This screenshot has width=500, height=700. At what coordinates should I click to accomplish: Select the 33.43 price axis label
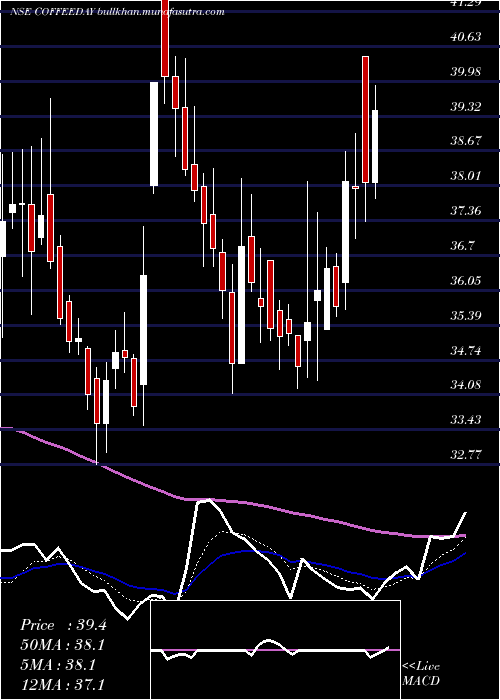point(466,419)
